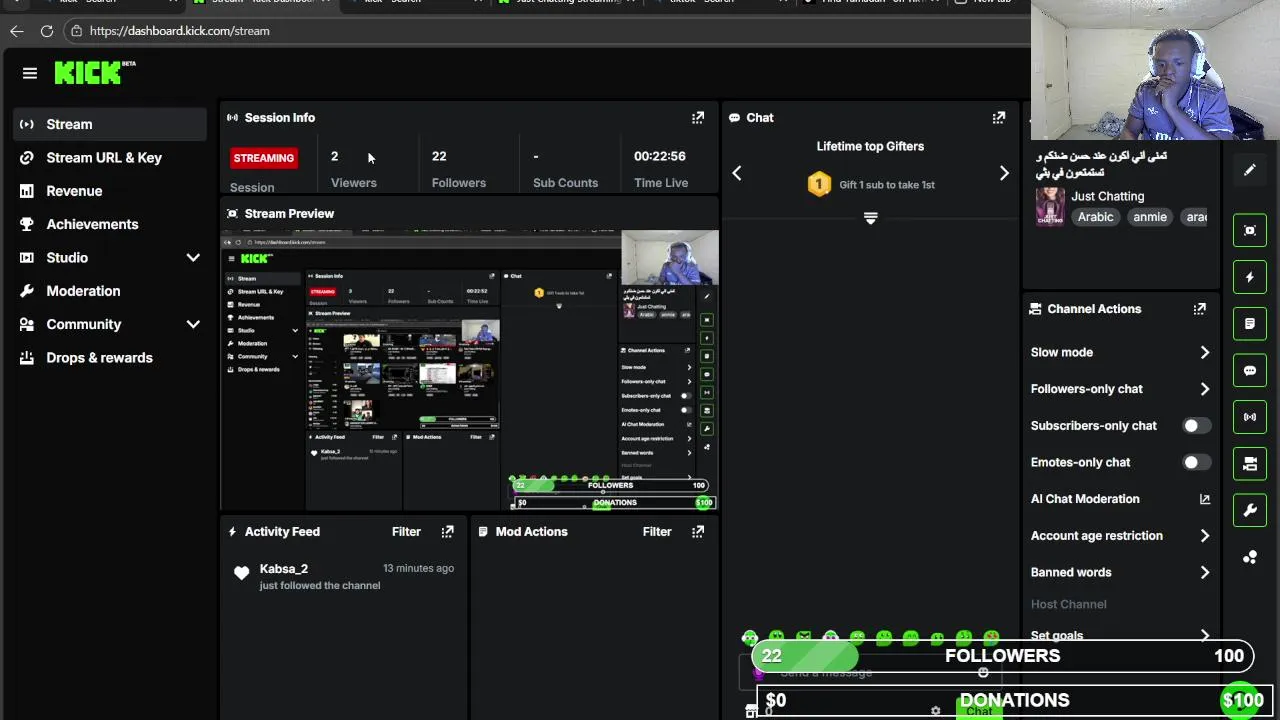
Task: Click the heart icon beside Kabsa_2
Action: point(241,573)
